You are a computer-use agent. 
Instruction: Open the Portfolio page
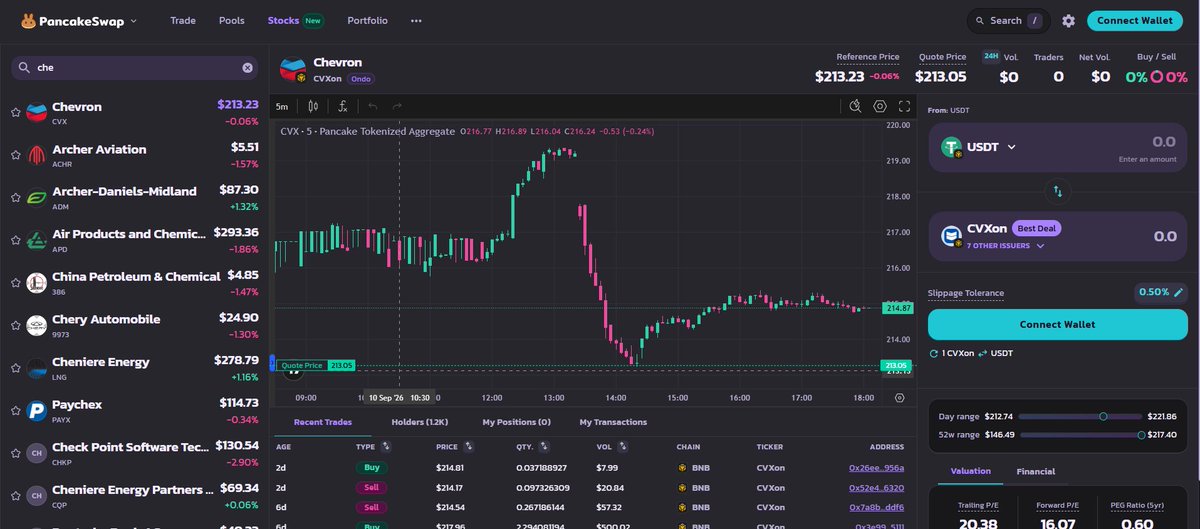tap(367, 20)
